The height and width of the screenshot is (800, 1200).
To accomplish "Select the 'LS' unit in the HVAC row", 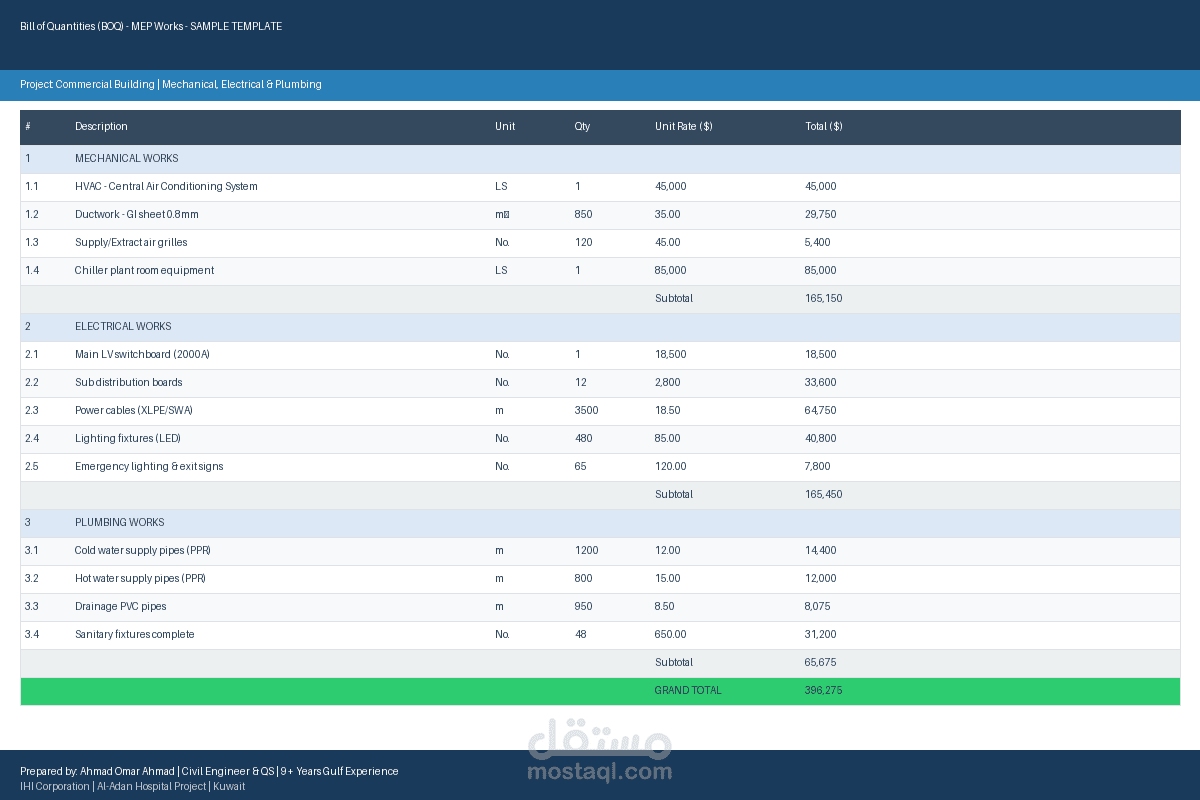I will coord(501,187).
